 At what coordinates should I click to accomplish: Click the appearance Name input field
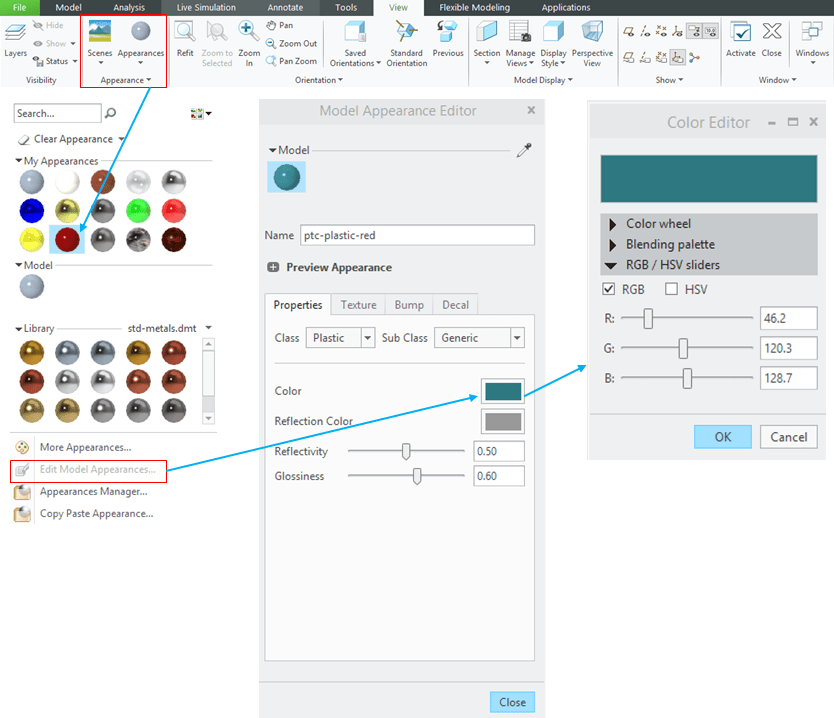[417, 236]
